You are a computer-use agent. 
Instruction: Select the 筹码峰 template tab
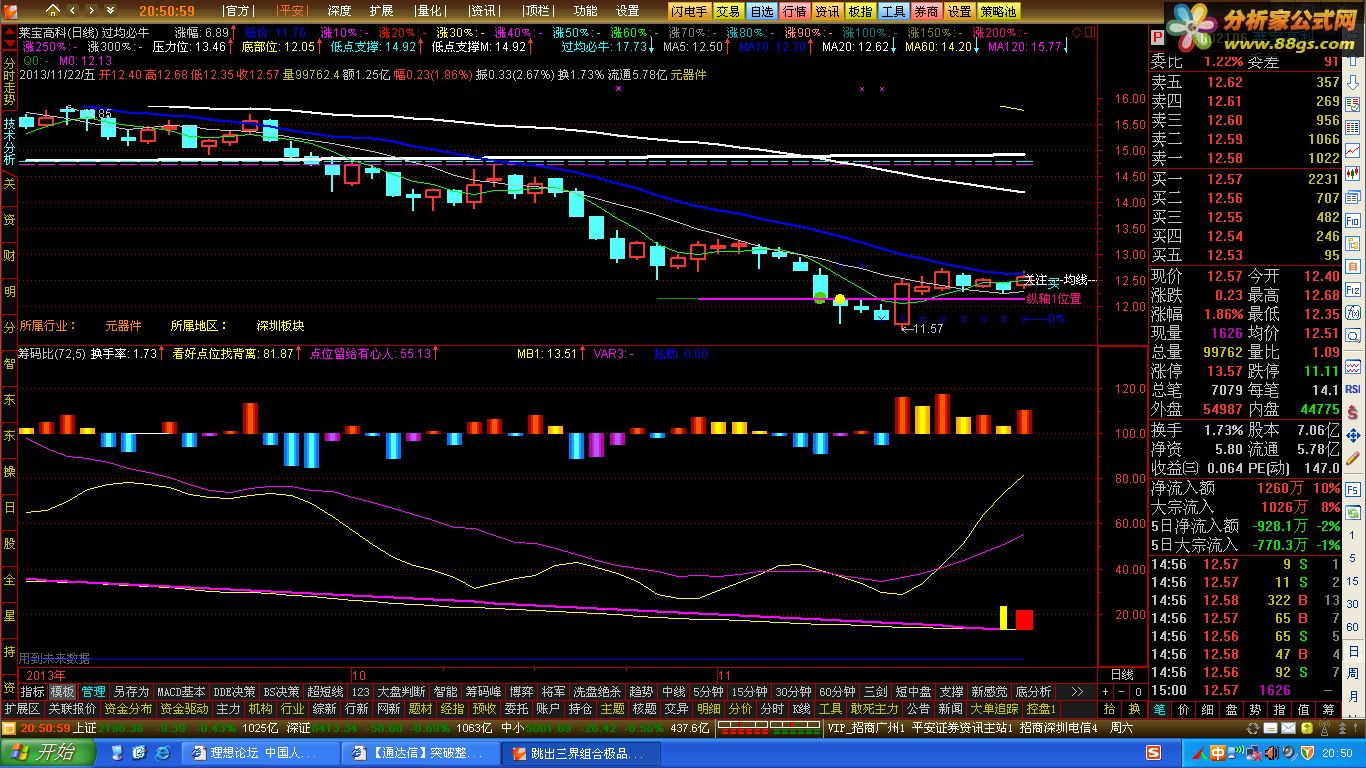tap(483, 691)
